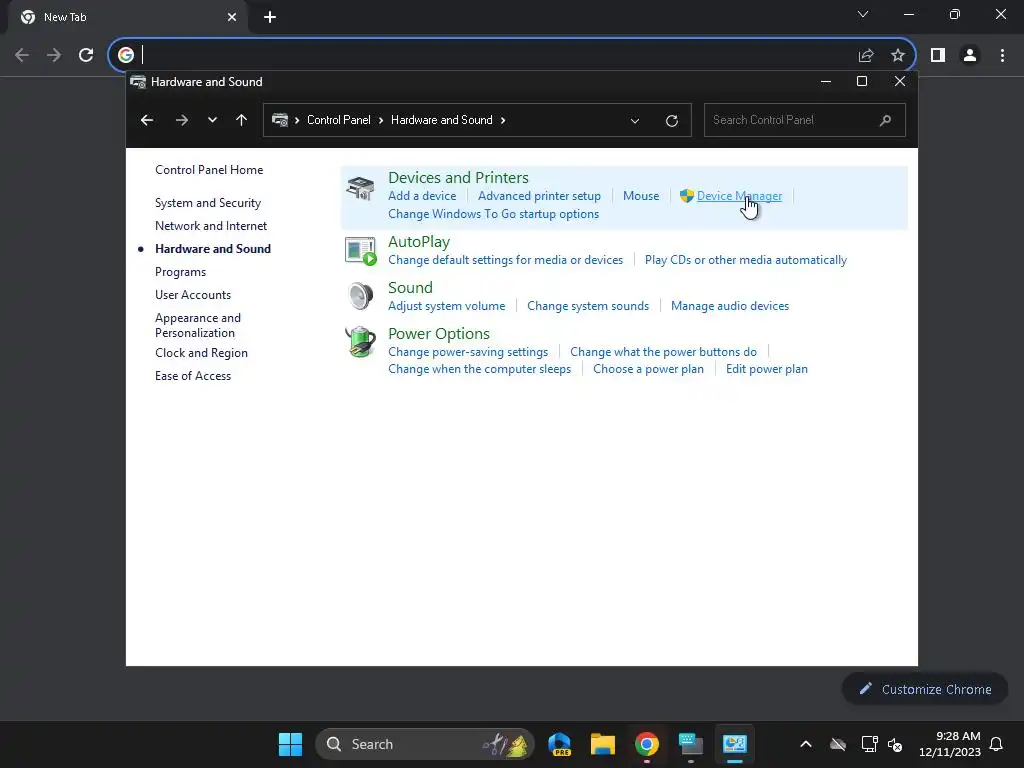Screen dimensions: 1024x768
Task: Expand chevron after Hardware and Sound breadcrumb
Action: 503,120
